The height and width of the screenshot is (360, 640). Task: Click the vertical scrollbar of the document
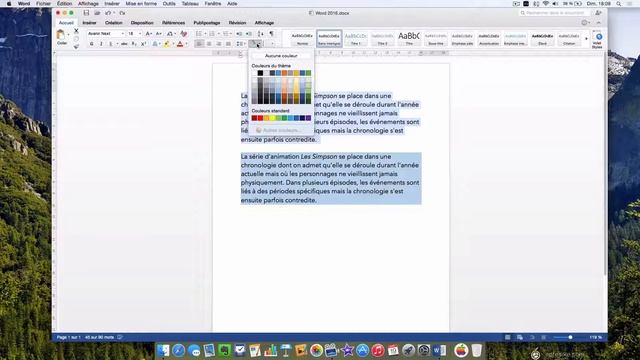tap(605, 163)
